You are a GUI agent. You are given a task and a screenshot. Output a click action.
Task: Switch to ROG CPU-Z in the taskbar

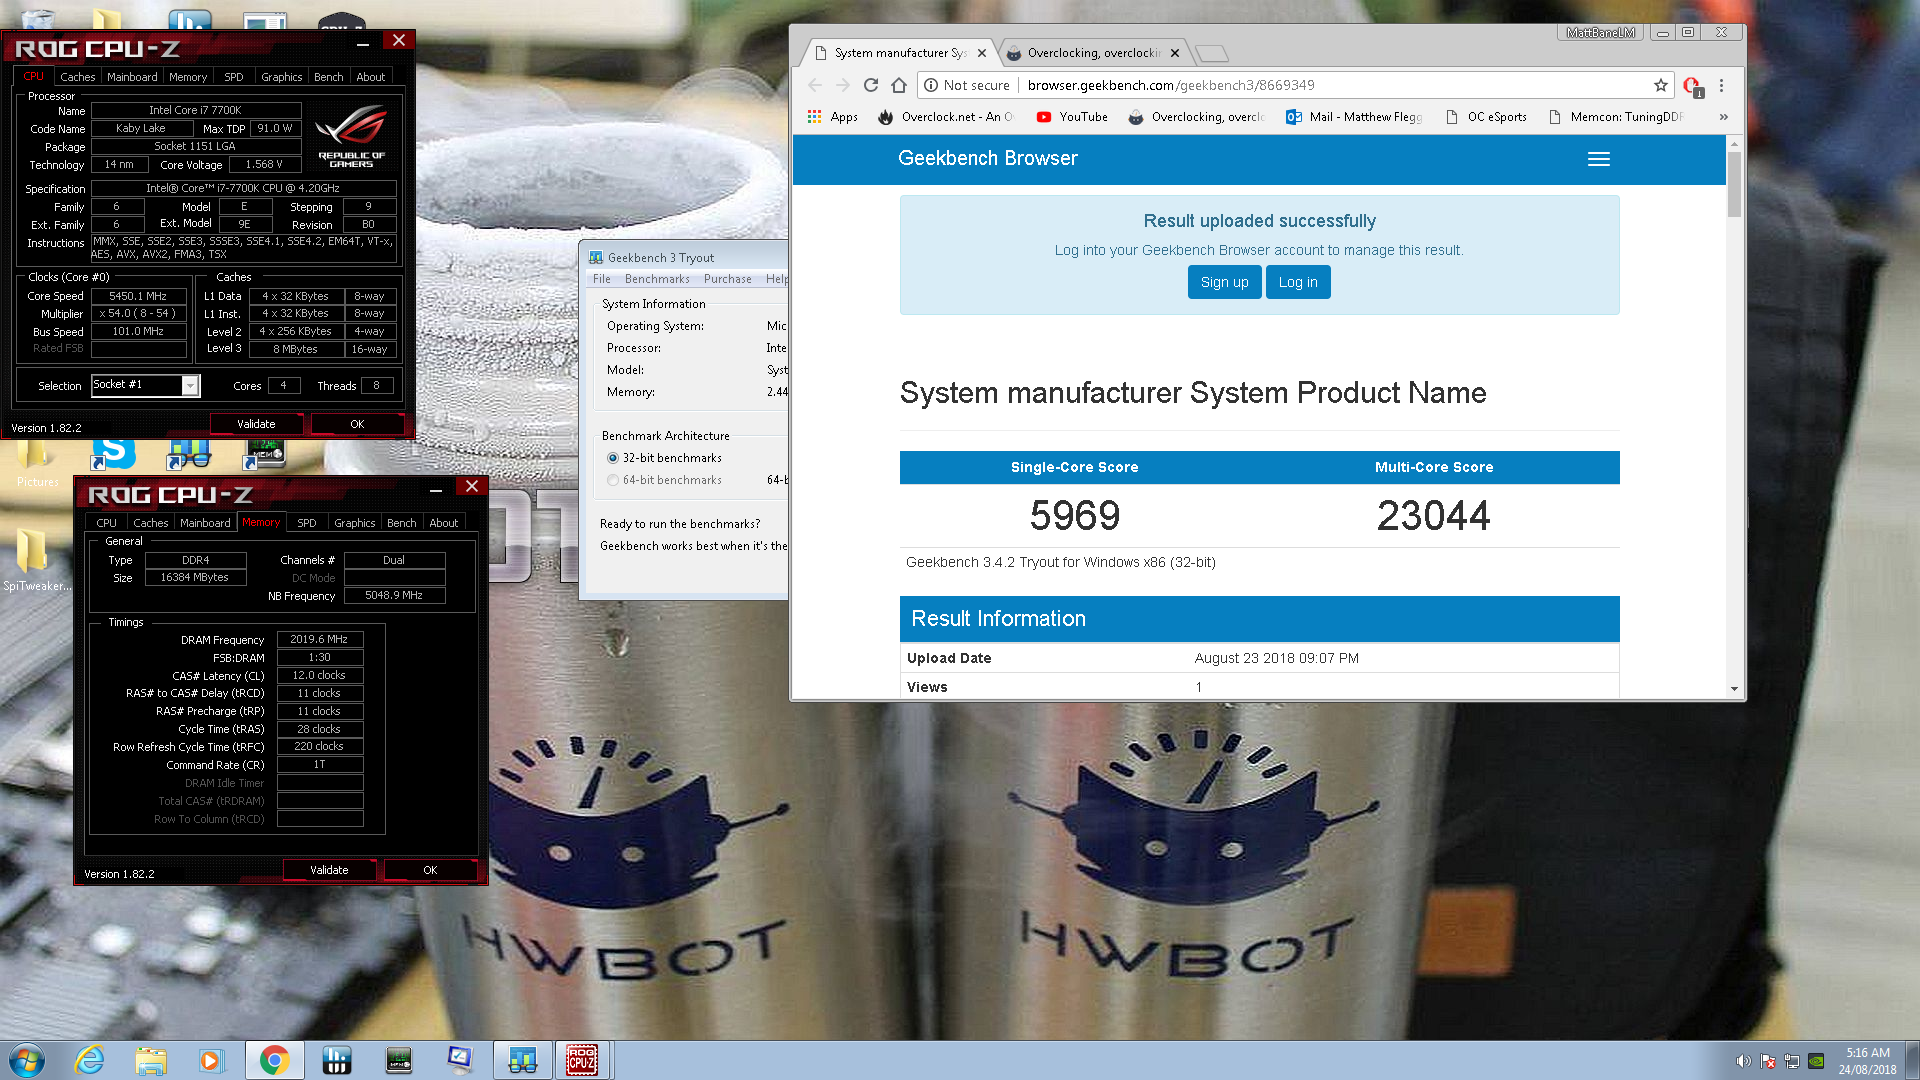[x=582, y=1060]
